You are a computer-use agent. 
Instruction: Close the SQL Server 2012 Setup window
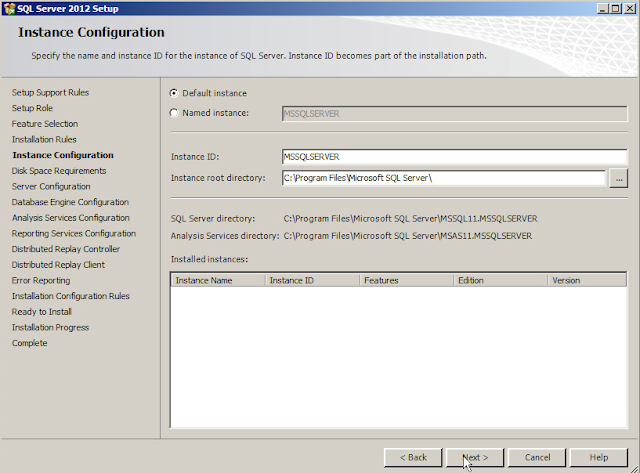click(x=629, y=9)
